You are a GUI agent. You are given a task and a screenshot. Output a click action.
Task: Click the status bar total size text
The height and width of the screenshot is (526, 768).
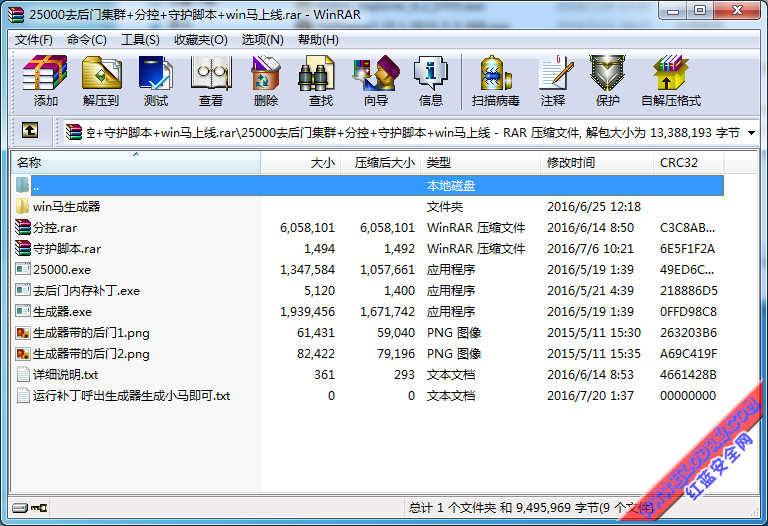(x=531, y=508)
